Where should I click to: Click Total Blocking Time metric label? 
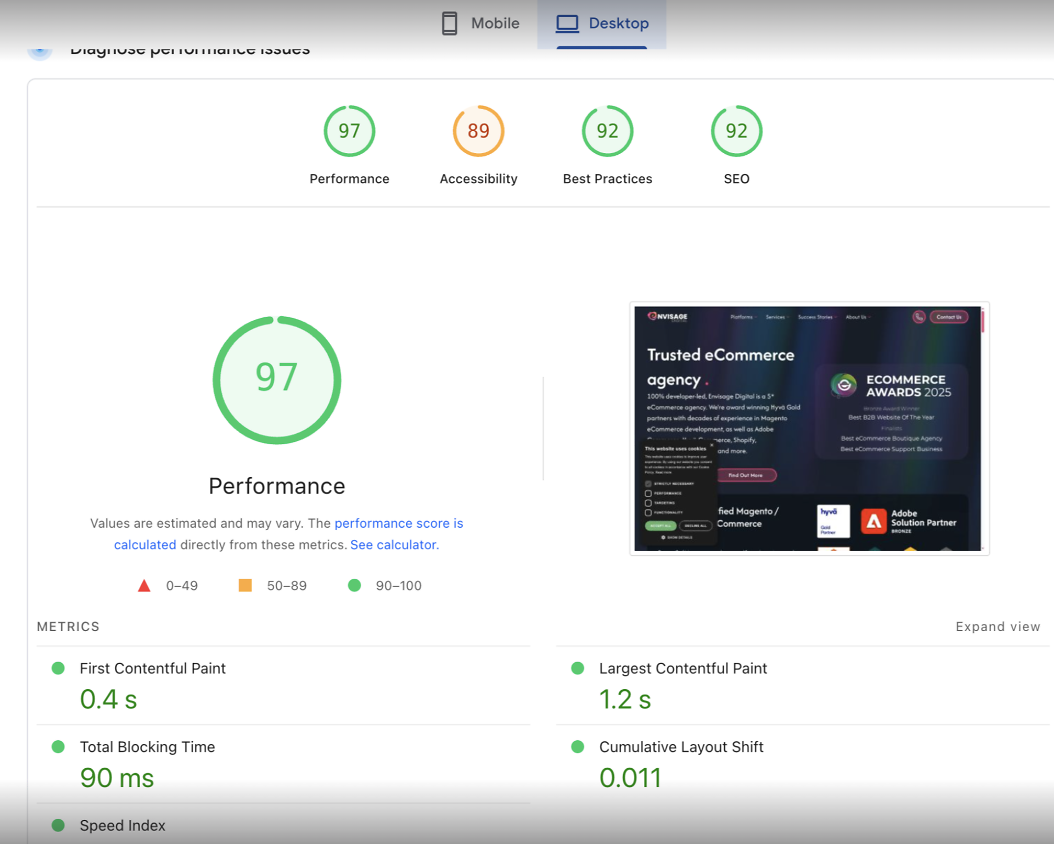pos(147,747)
